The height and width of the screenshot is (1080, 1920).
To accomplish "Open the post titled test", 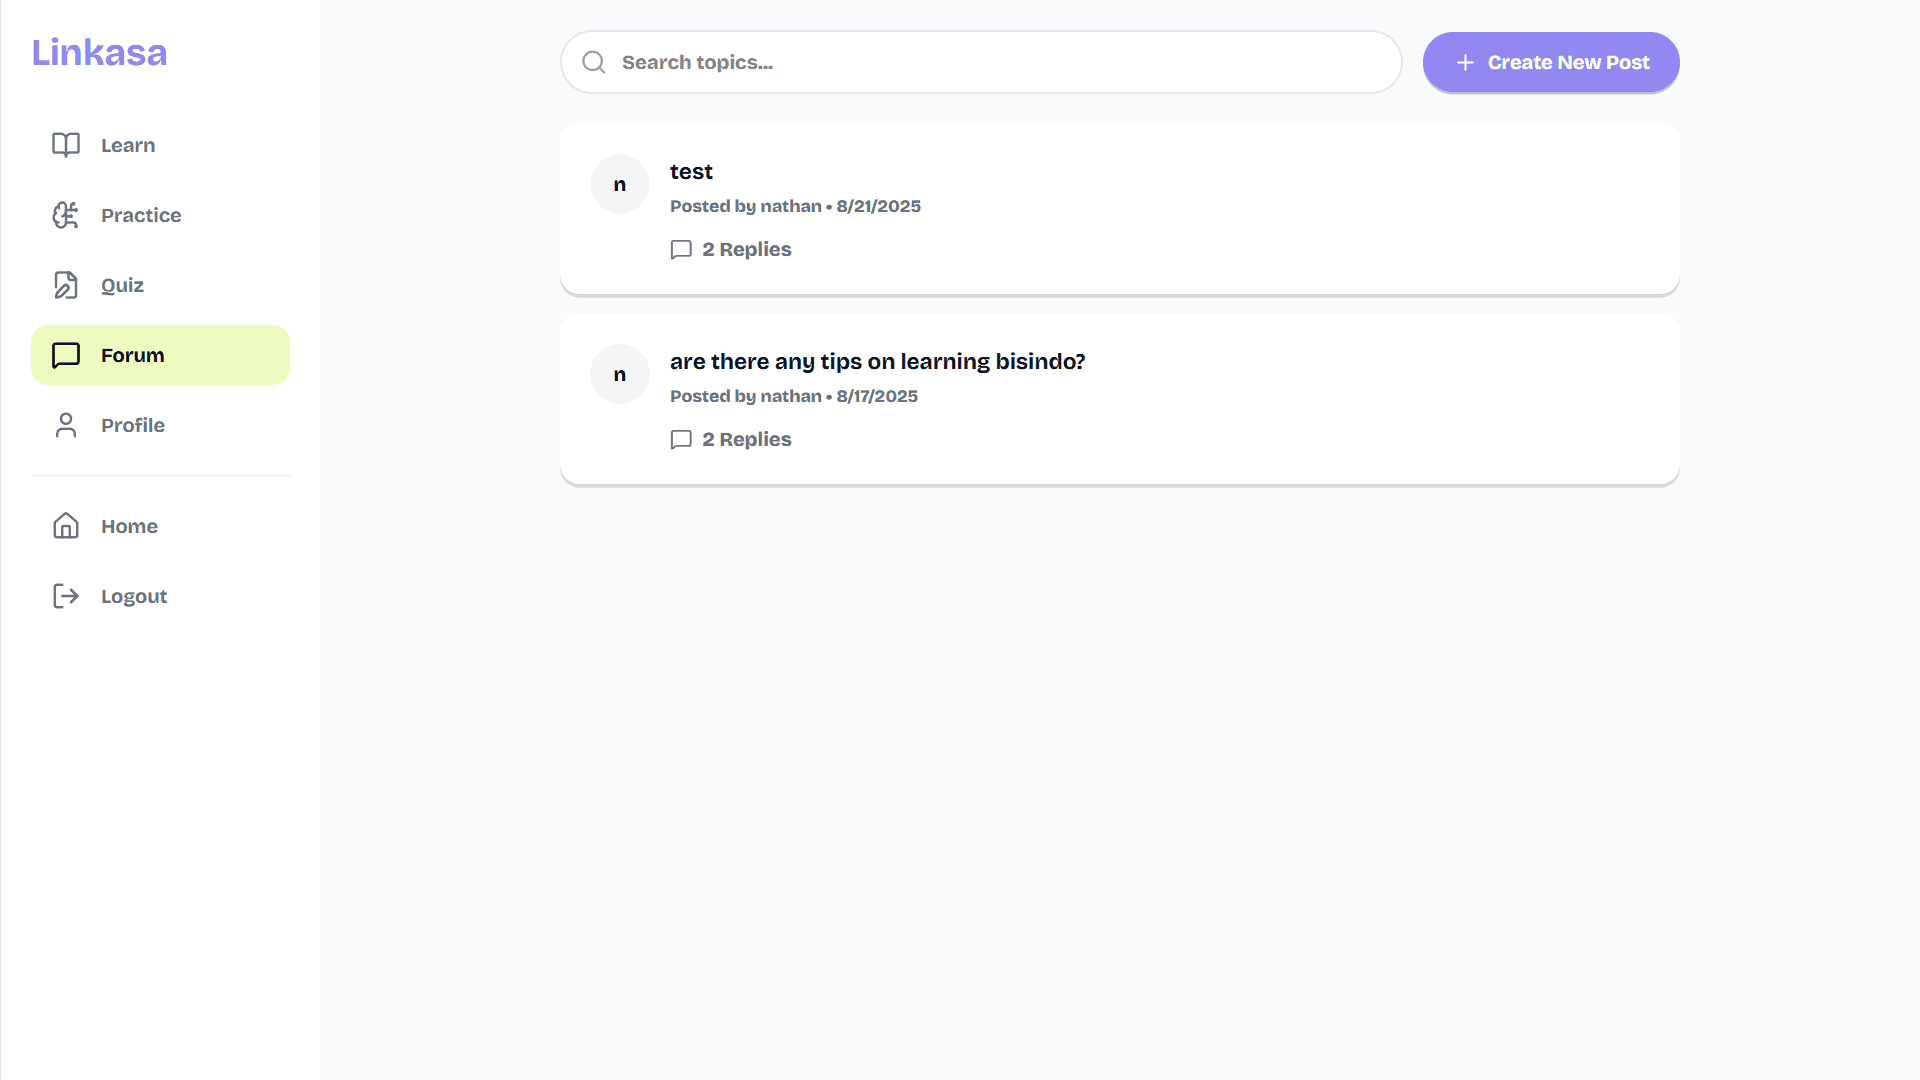I will tap(691, 171).
